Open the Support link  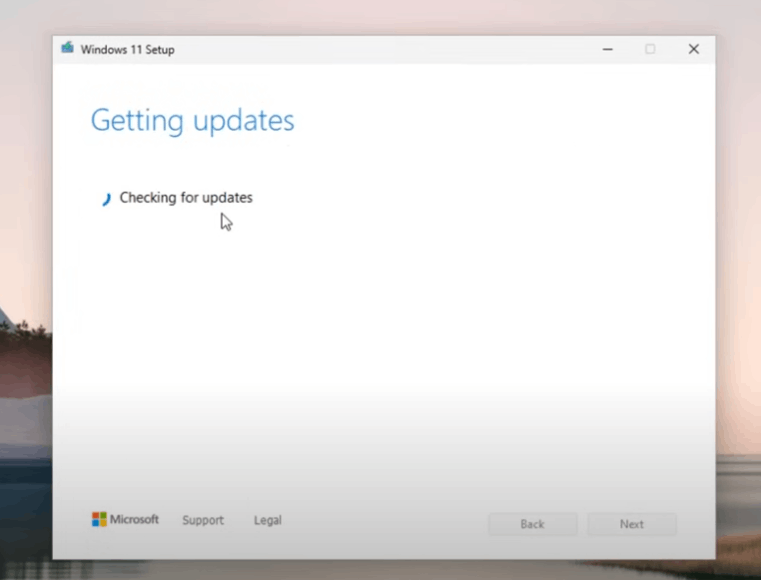tap(203, 520)
